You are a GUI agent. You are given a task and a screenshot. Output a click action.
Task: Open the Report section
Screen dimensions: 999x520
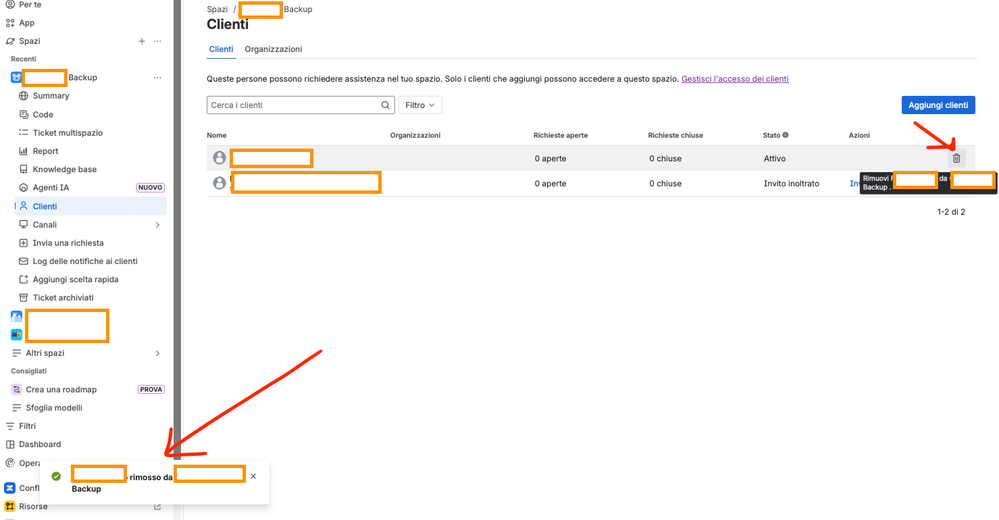coord(45,151)
